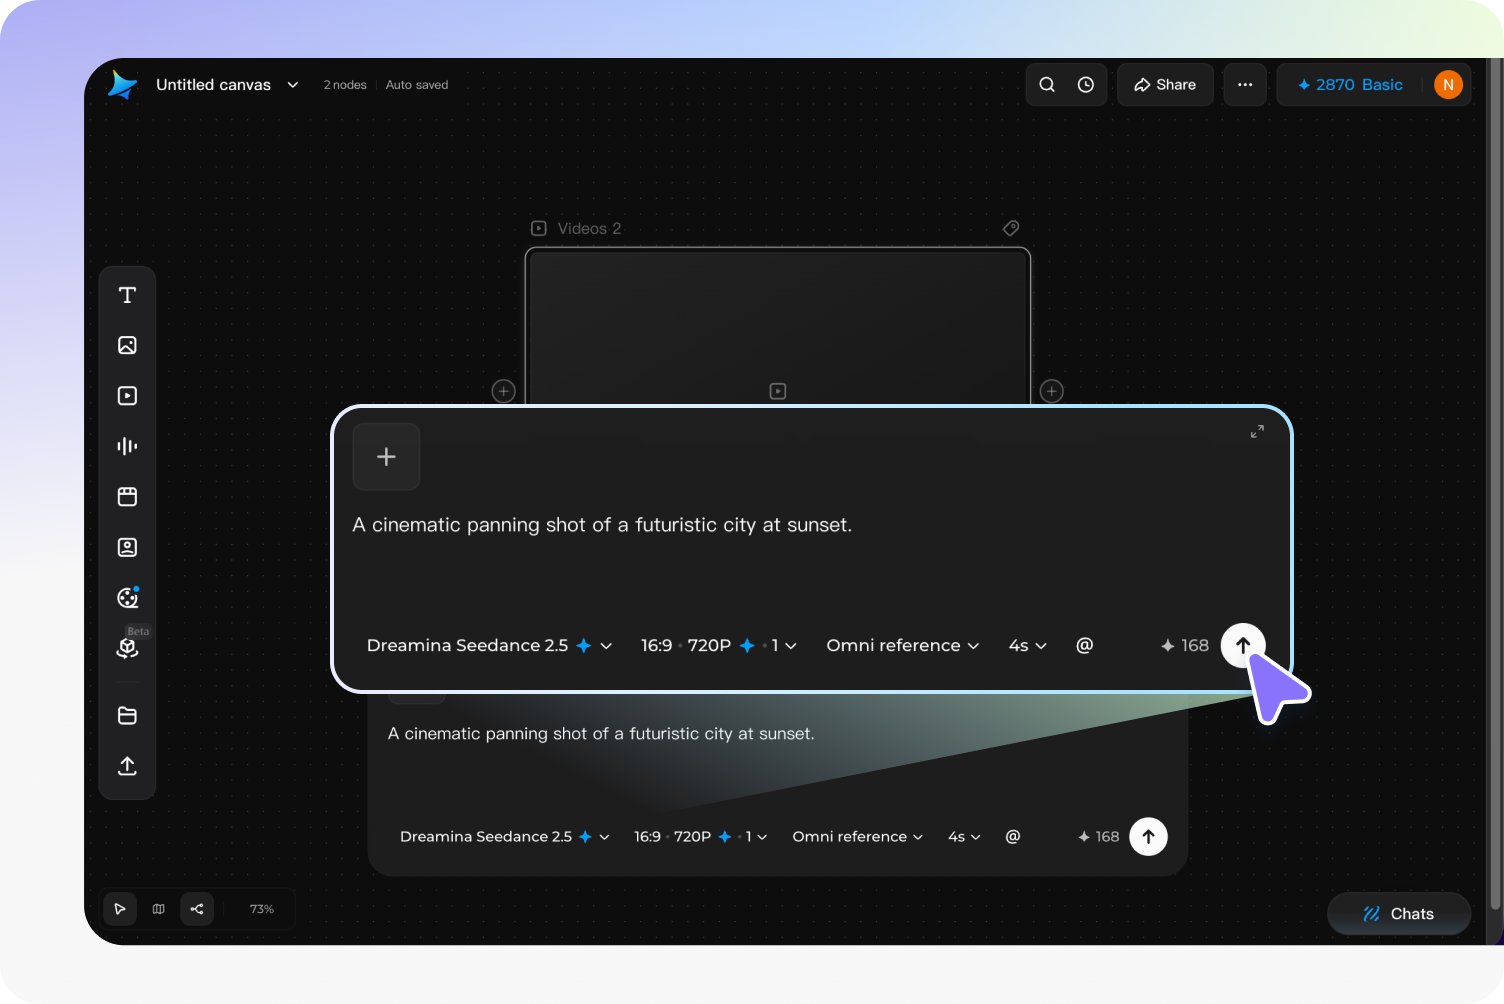Click the plus connector left of video node
1504x1004 pixels.
point(504,391)
